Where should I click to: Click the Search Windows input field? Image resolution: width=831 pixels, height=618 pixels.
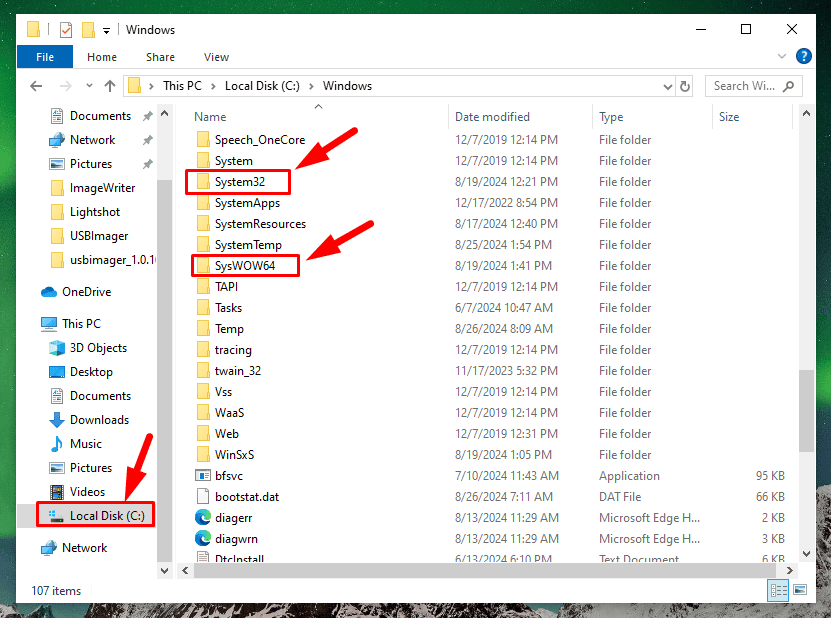pos(753,86)
